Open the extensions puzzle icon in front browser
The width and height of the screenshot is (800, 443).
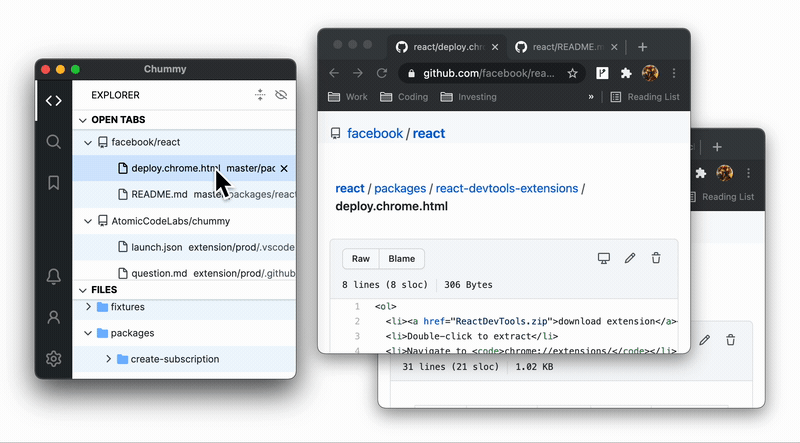626,73
